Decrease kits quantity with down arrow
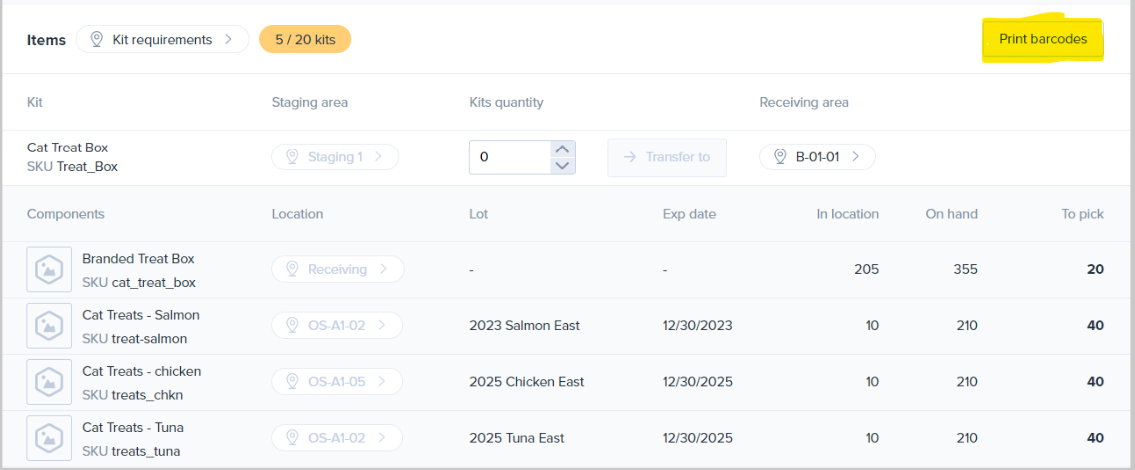1135x470 pixels. click(563, 166)
